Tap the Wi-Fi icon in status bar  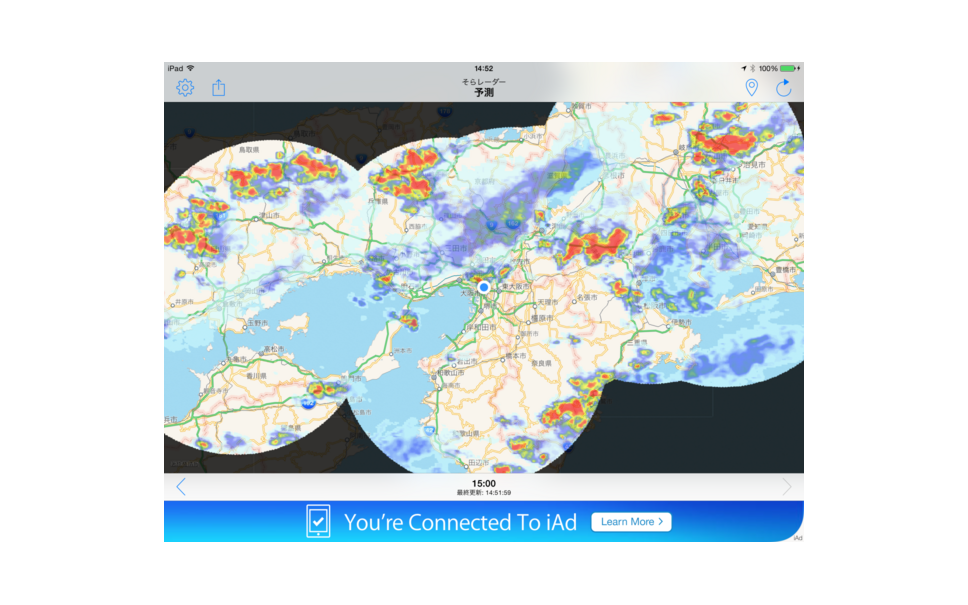[x=190, y=68]
